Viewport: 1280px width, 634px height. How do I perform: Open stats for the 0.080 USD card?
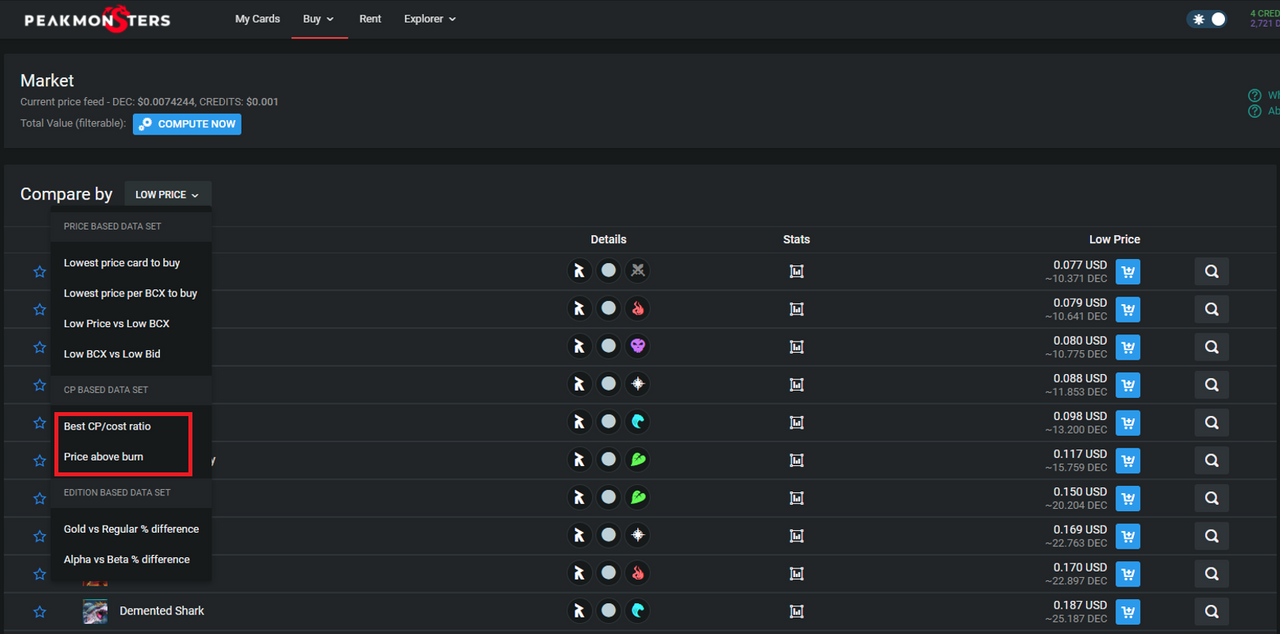[x=797, y=347]
